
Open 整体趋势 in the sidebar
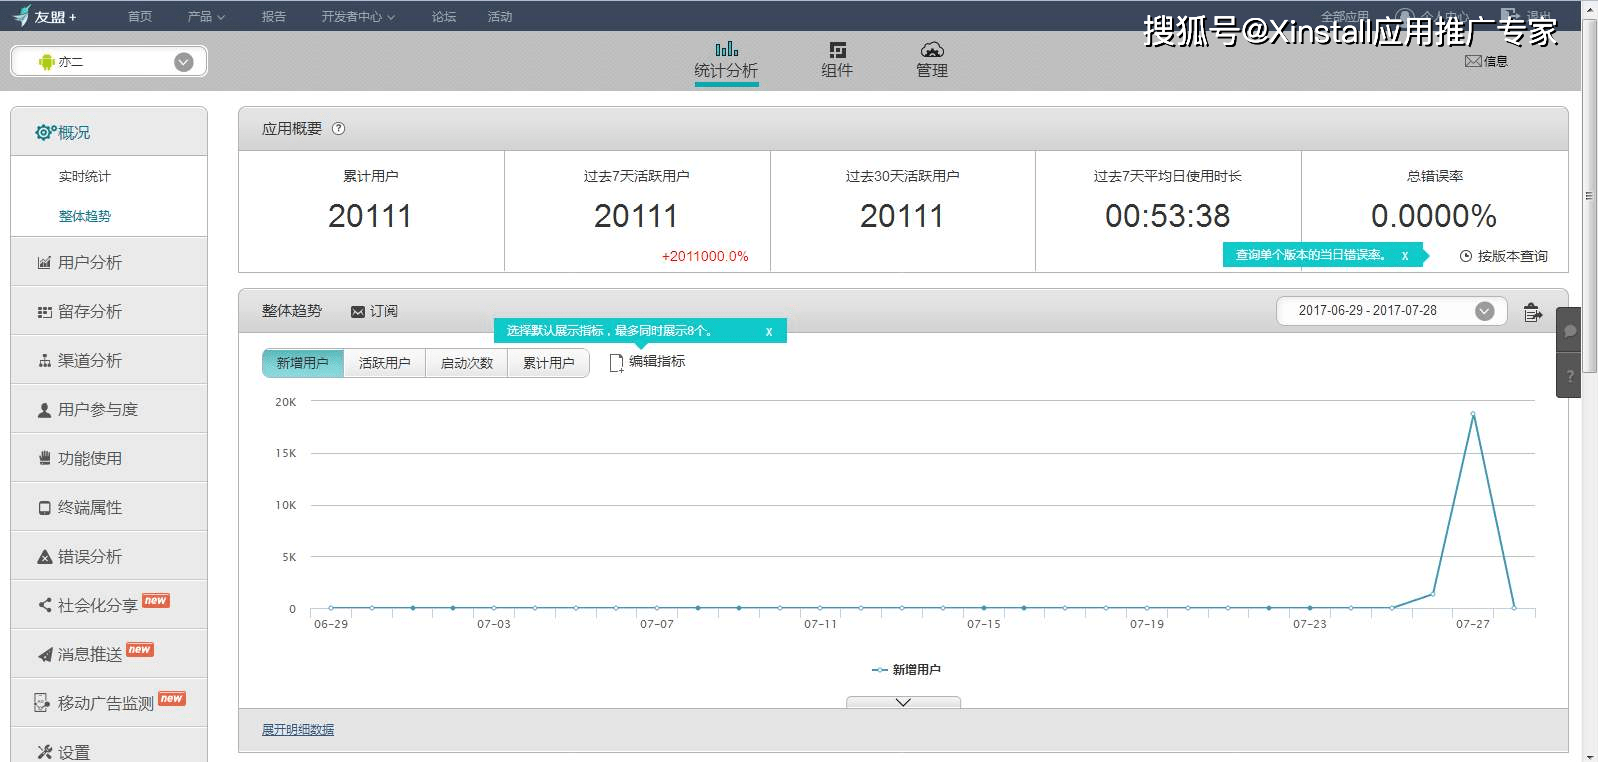click(85, 216)
